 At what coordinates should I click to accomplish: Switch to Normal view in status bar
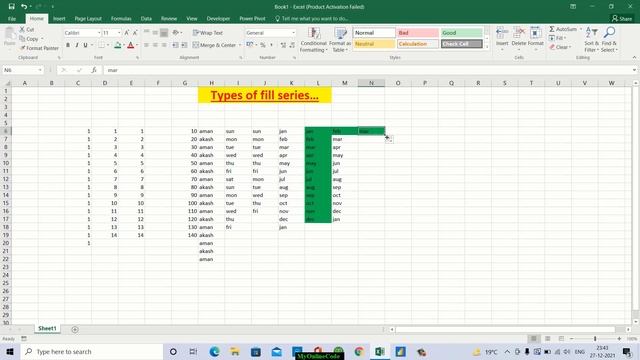coord(533,339)
